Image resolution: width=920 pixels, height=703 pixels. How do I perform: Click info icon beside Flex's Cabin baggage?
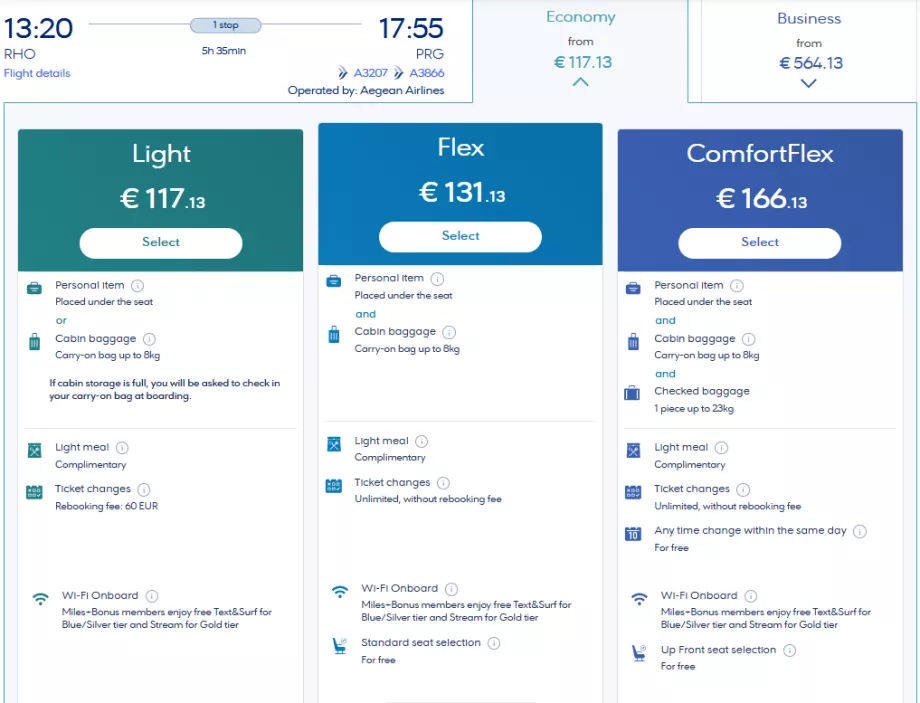[449, 332]
